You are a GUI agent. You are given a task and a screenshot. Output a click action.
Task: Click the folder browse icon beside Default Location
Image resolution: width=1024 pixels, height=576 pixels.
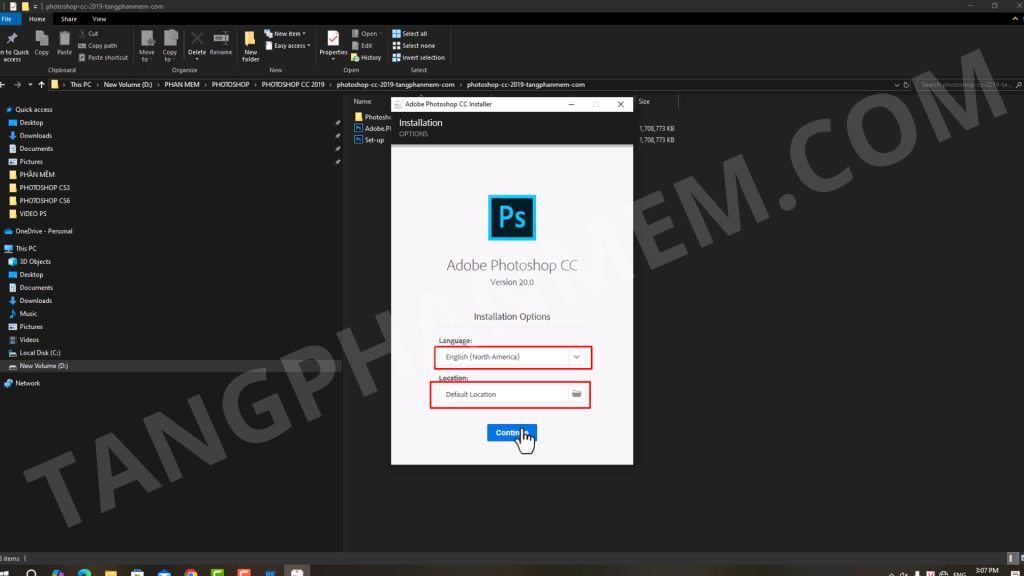click(577, 394)
